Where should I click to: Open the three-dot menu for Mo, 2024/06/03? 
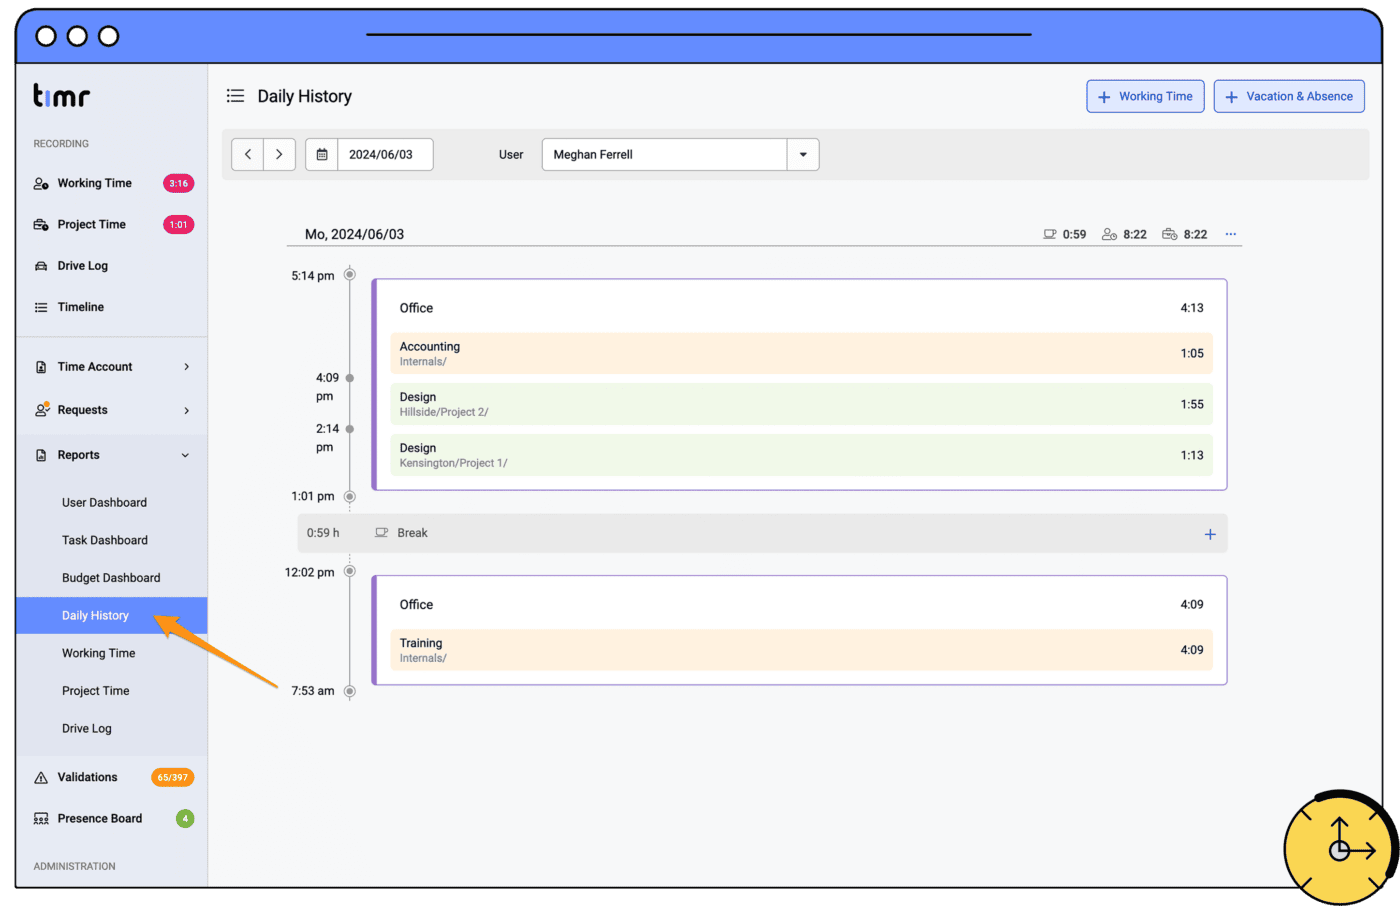pos(1230,234)
